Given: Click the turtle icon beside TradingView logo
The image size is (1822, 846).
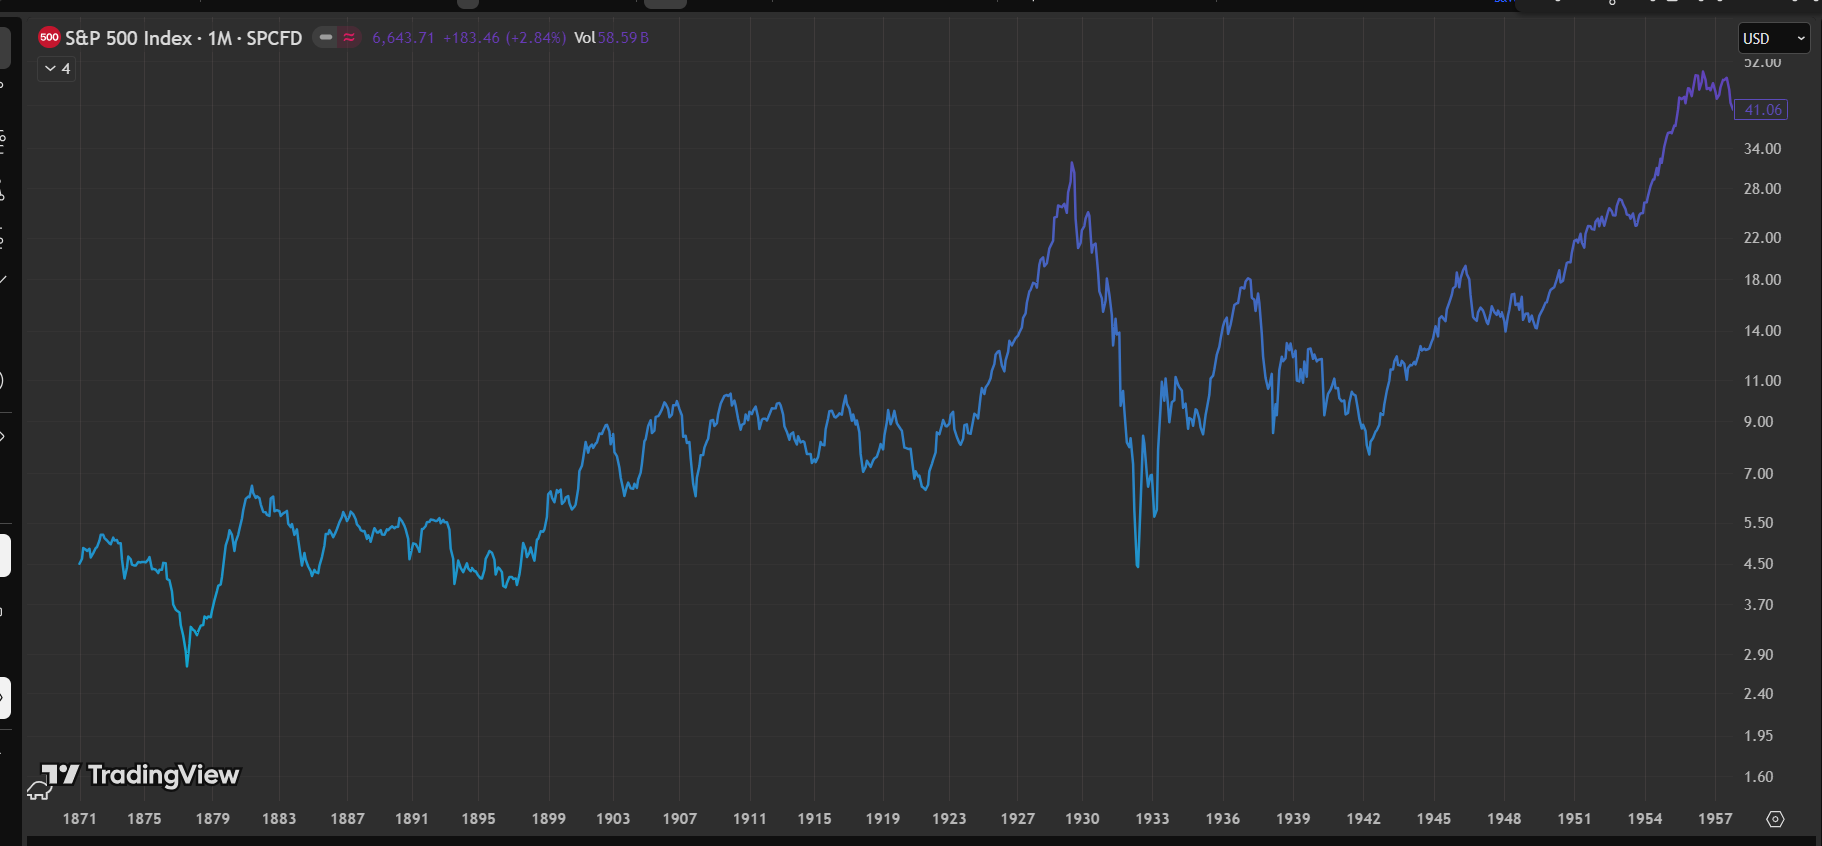Looking at the screenshot, I should tap(39, 791).
